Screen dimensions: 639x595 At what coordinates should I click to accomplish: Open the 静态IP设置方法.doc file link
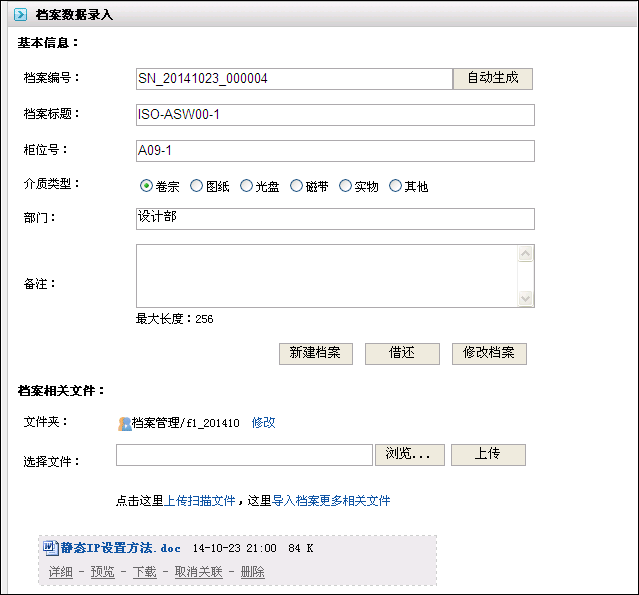click(121, 548)
